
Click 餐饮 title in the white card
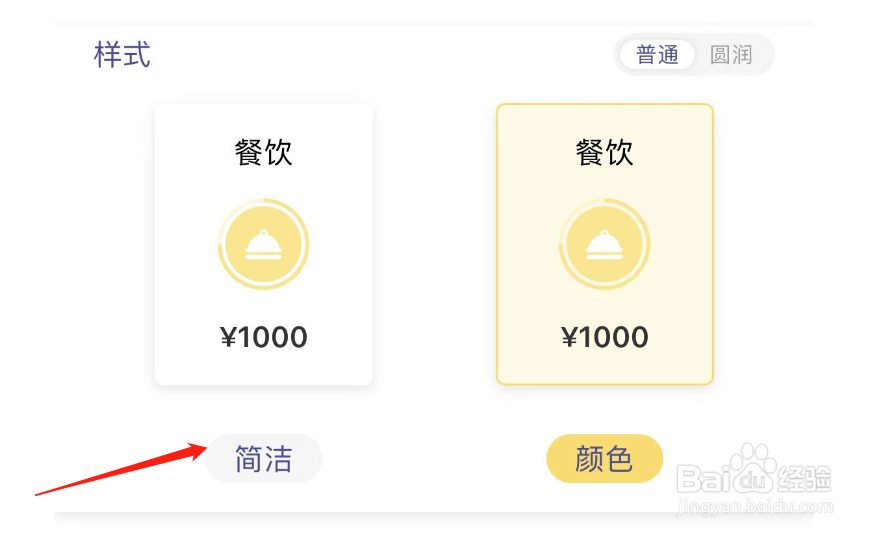pyautogui.click(x=264, y=152)
